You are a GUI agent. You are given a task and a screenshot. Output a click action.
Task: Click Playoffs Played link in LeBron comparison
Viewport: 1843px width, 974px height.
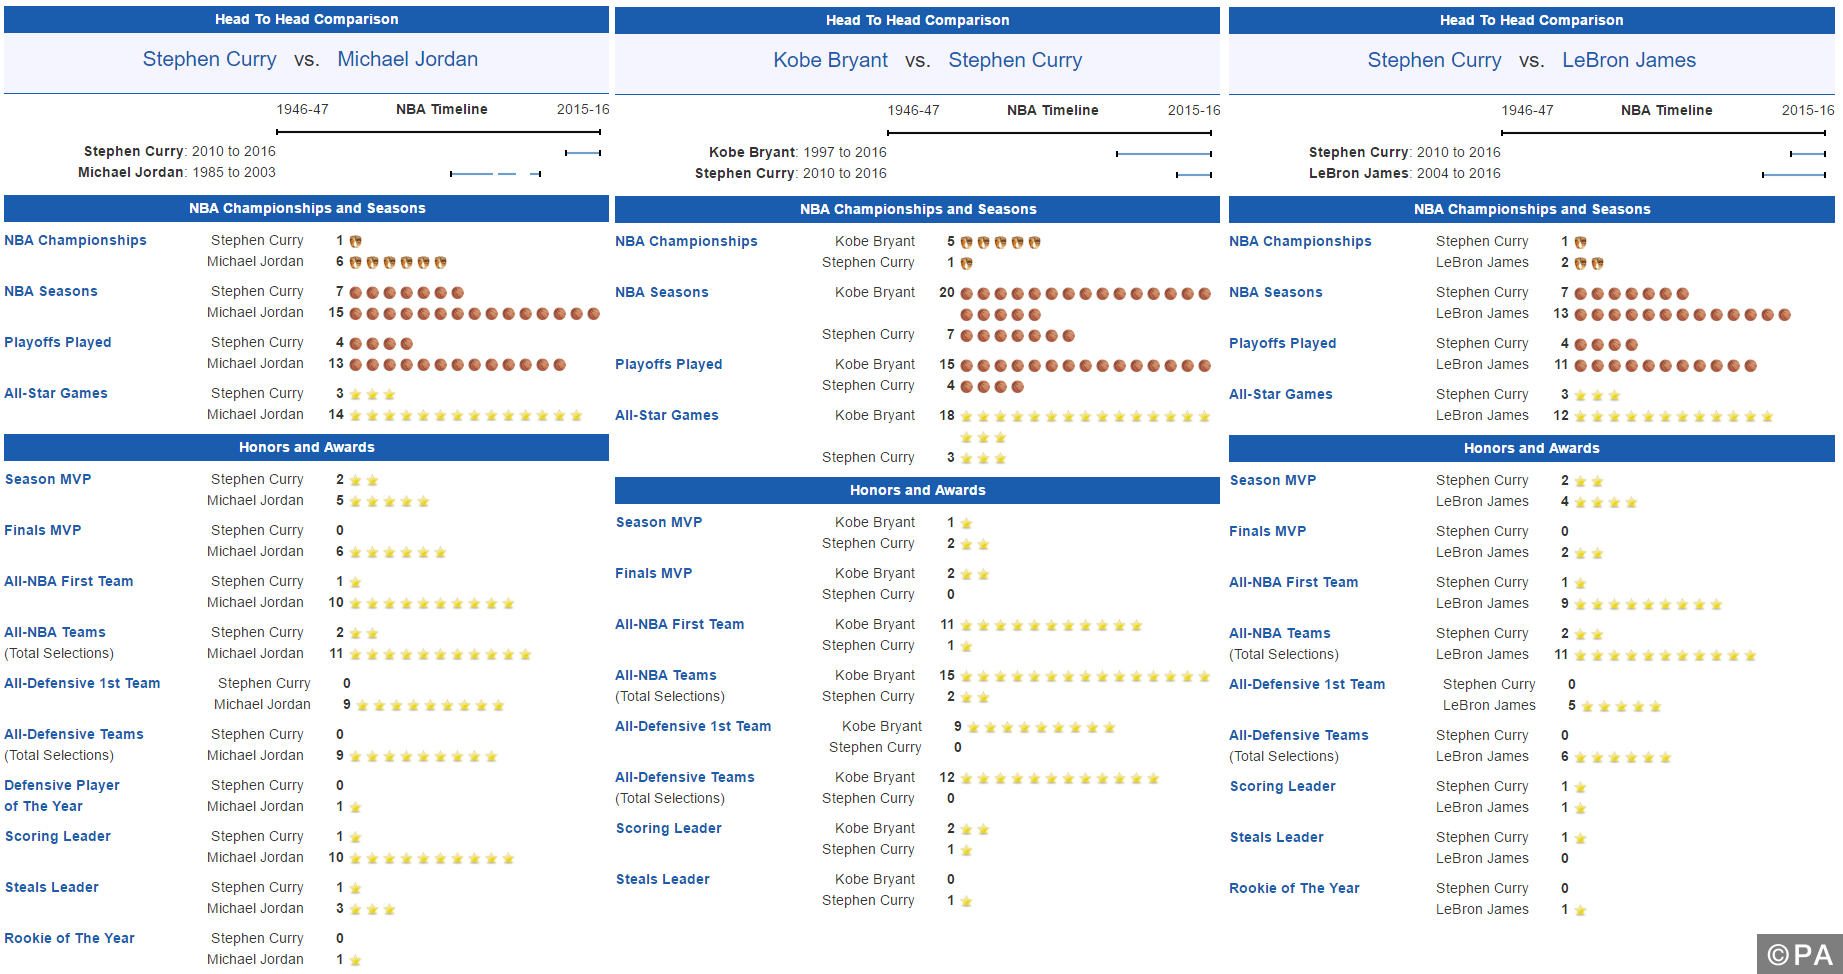[x=1282, y=343]
